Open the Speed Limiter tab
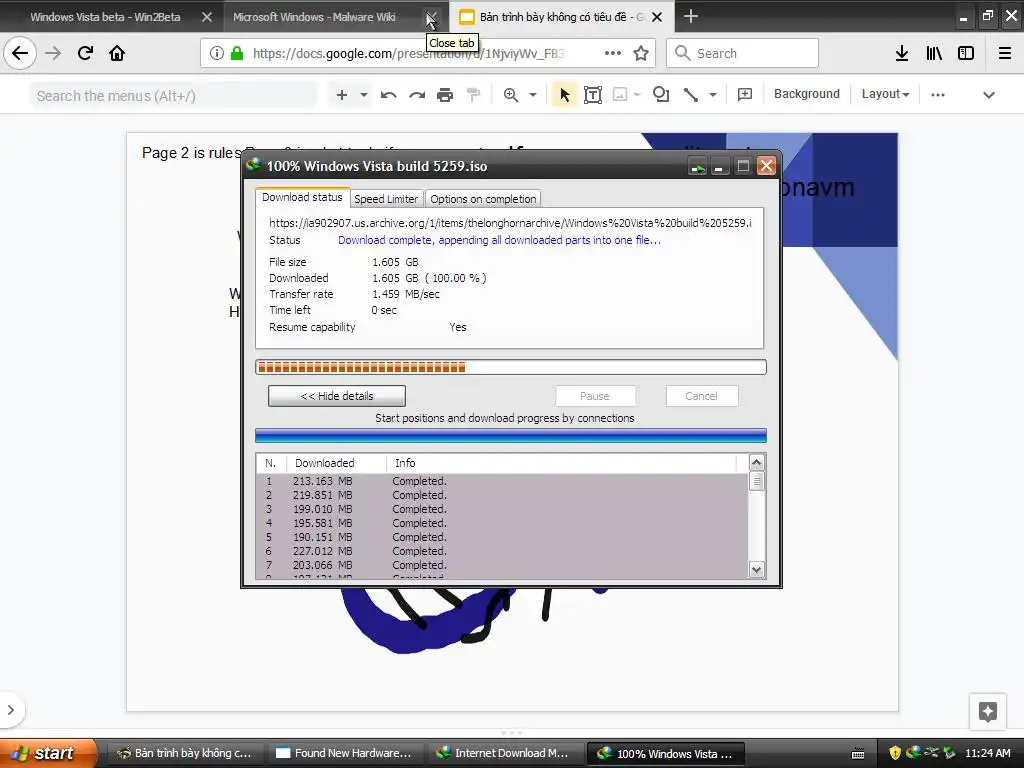The image size is (1024, 768). click(386, 199)
